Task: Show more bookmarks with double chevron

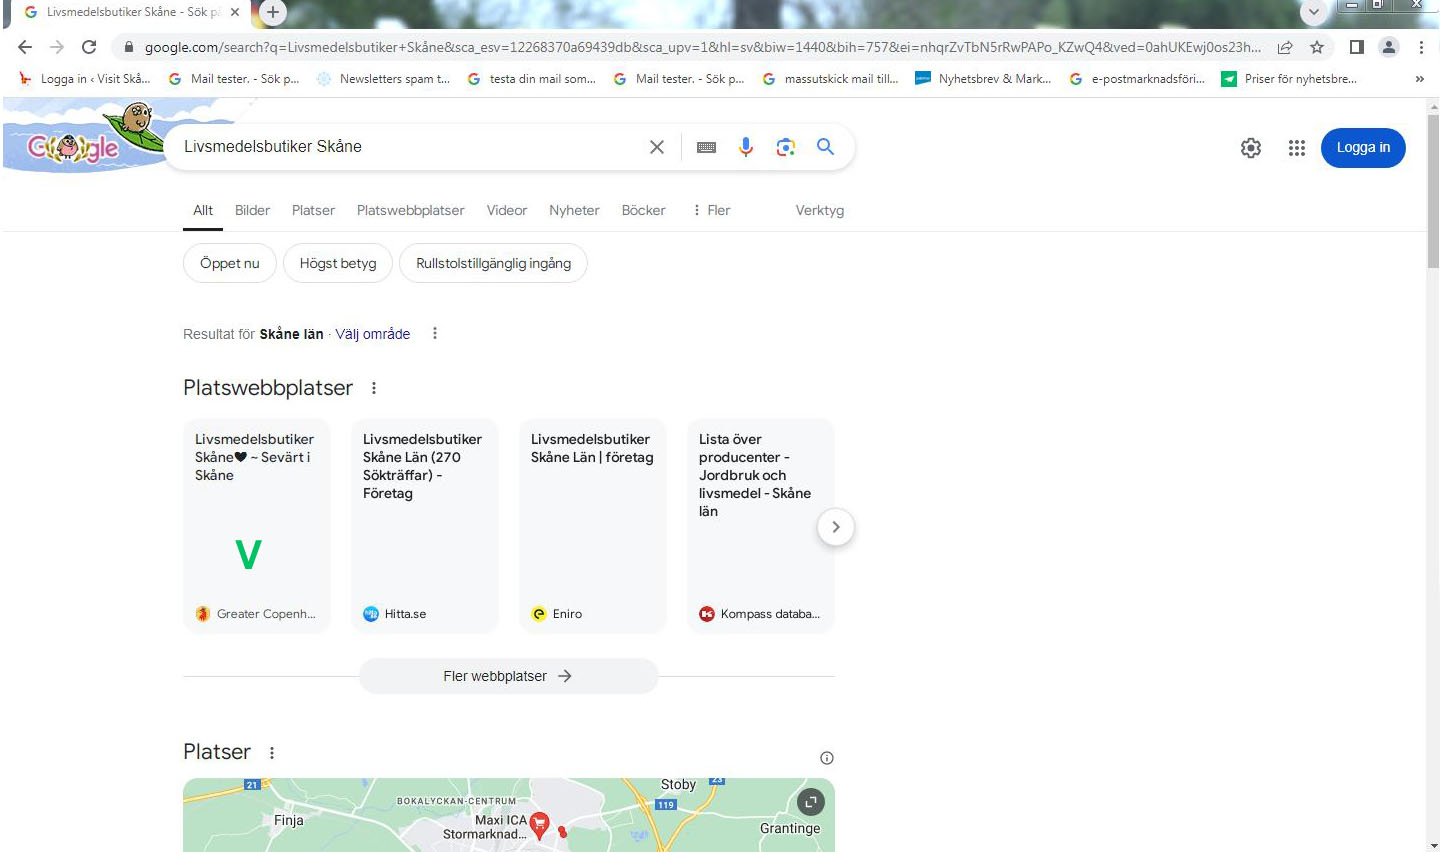Action: pos(1419,78)
